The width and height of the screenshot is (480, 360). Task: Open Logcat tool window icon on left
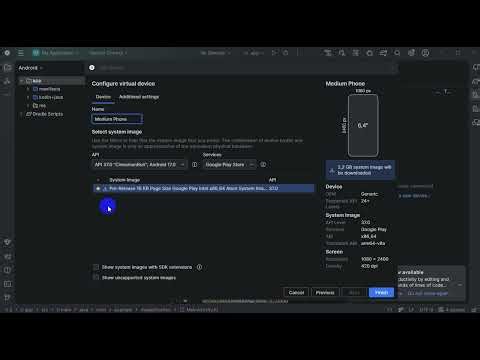(x=7, y=256)
